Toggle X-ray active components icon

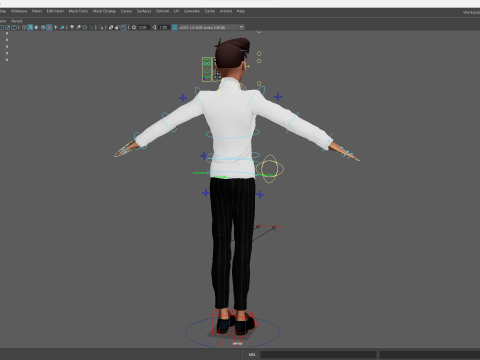(x=117, y=27)
